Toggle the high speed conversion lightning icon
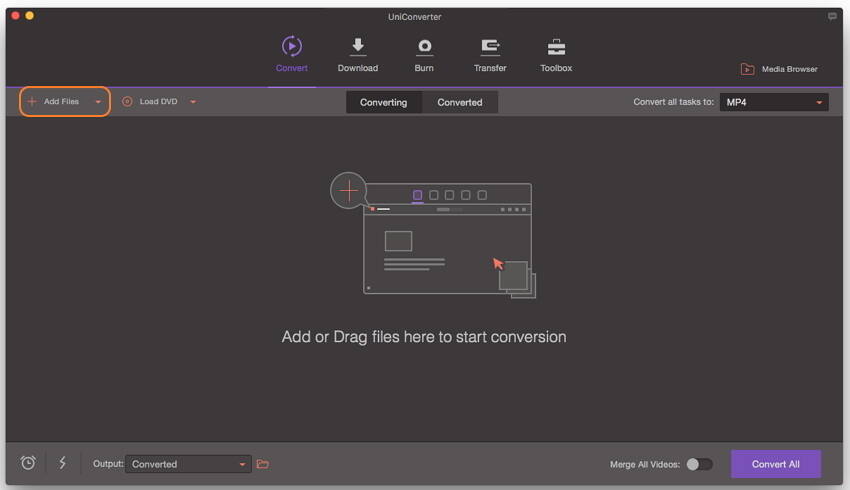The height and width of the screenshot is (490, 850). 63,463
